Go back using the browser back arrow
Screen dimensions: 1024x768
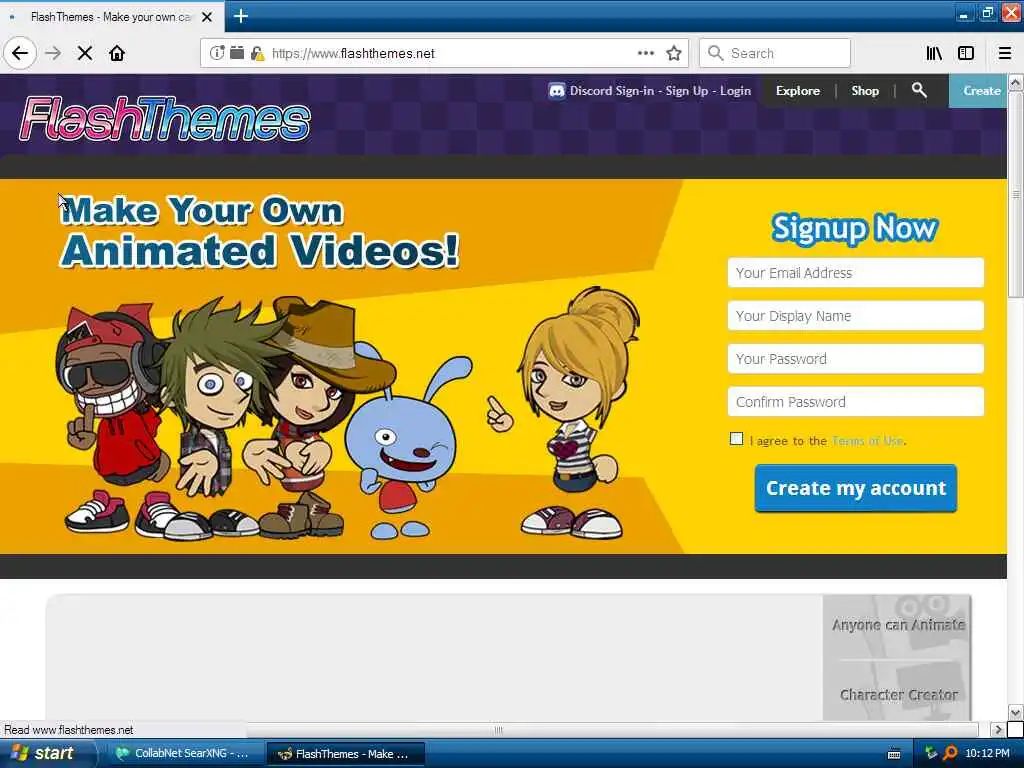pyautogui.click(x=20, y=53)
